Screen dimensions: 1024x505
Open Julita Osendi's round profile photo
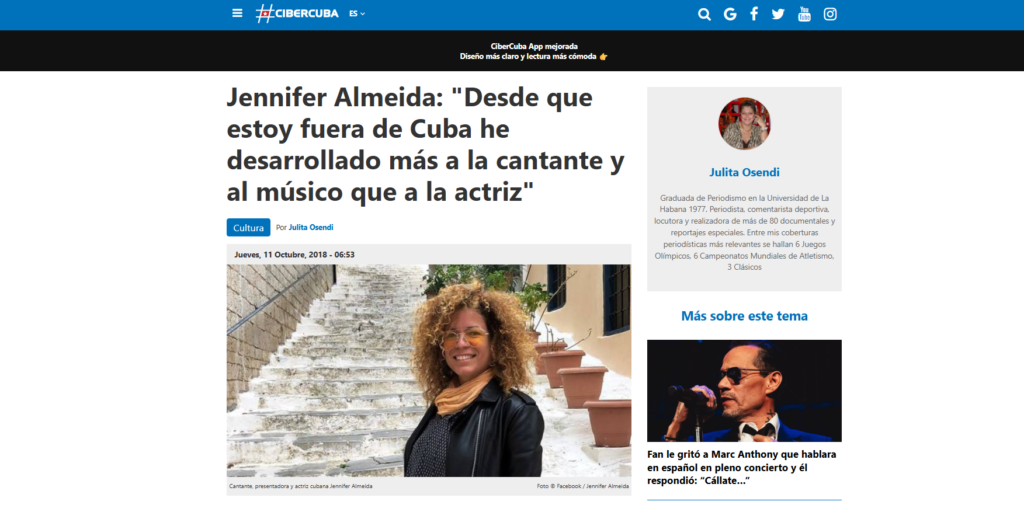pos(744,123)
